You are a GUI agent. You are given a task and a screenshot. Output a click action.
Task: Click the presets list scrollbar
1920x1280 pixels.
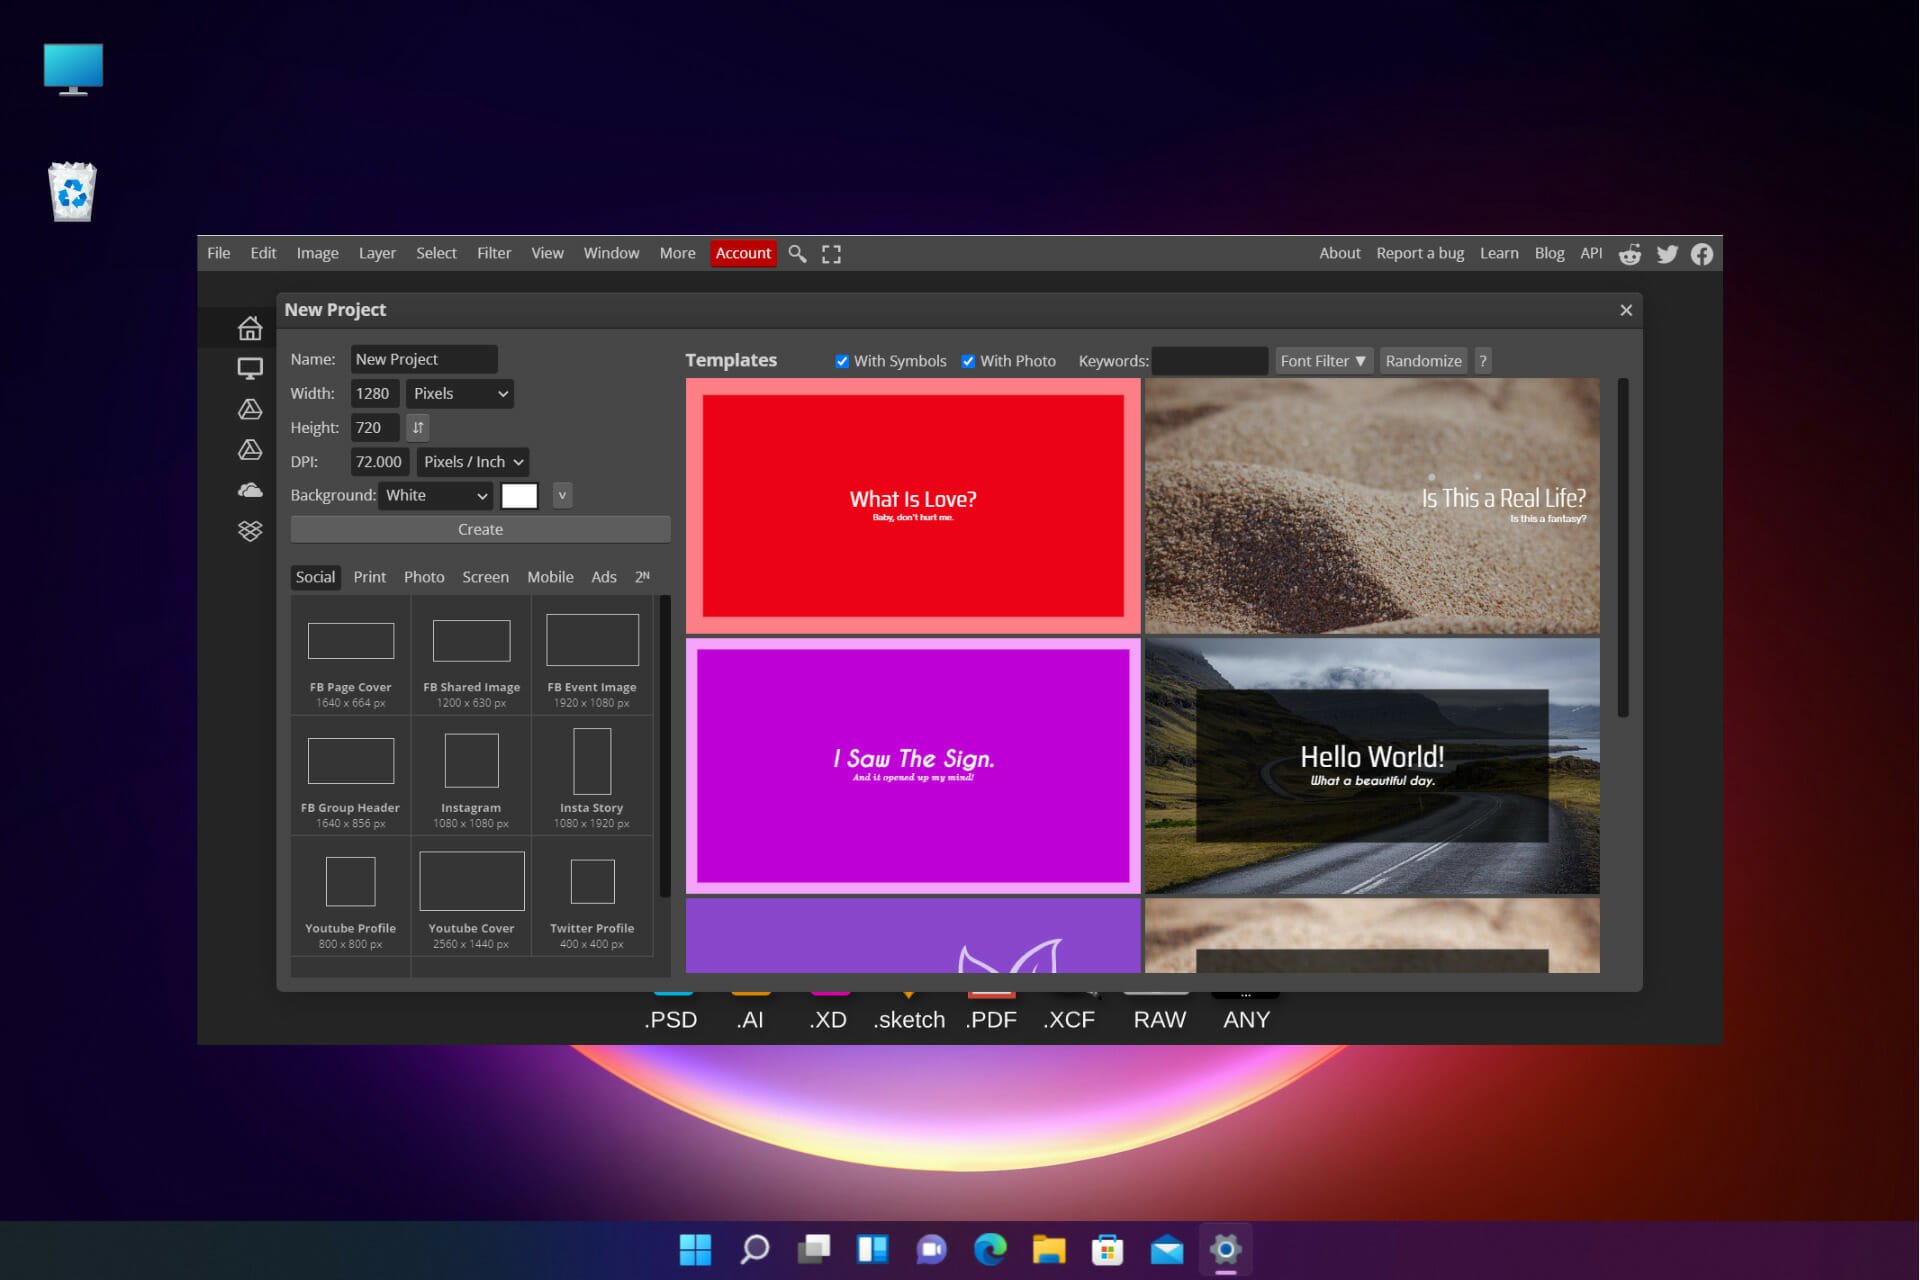point(664,746)
